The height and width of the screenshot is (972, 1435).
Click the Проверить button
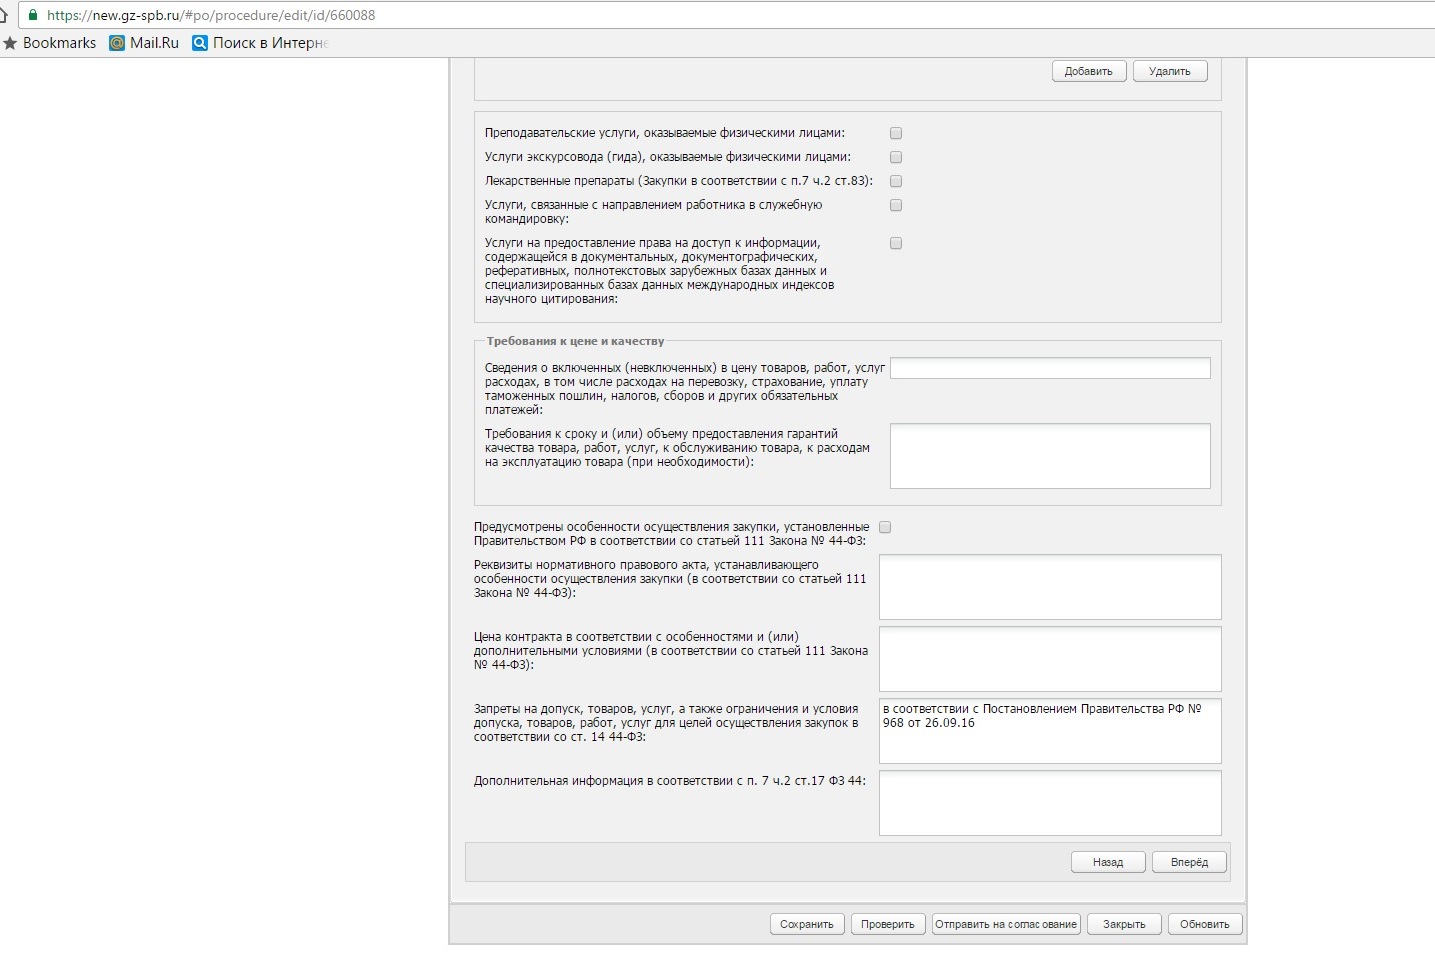coord(888,924)
